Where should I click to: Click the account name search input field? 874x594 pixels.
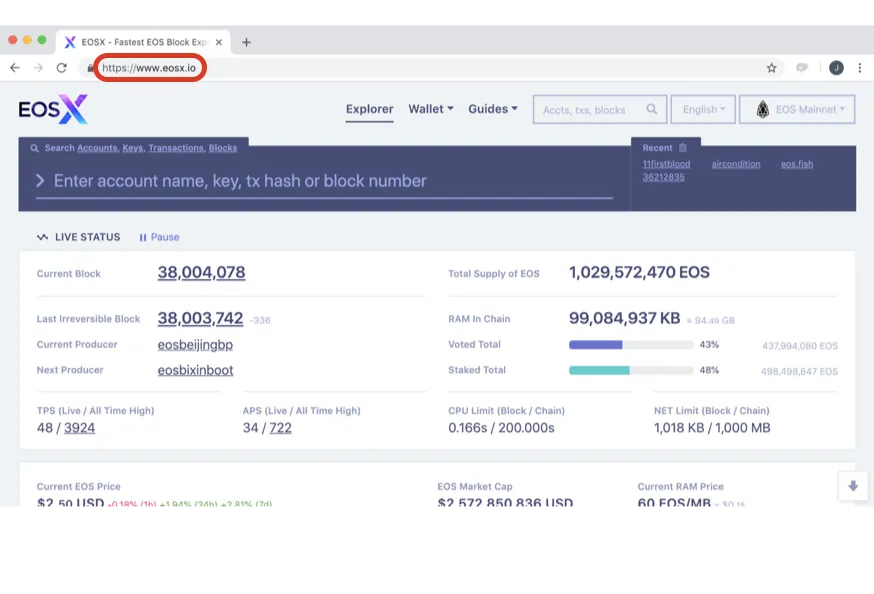pyautogui.click(x=324, y=181)
